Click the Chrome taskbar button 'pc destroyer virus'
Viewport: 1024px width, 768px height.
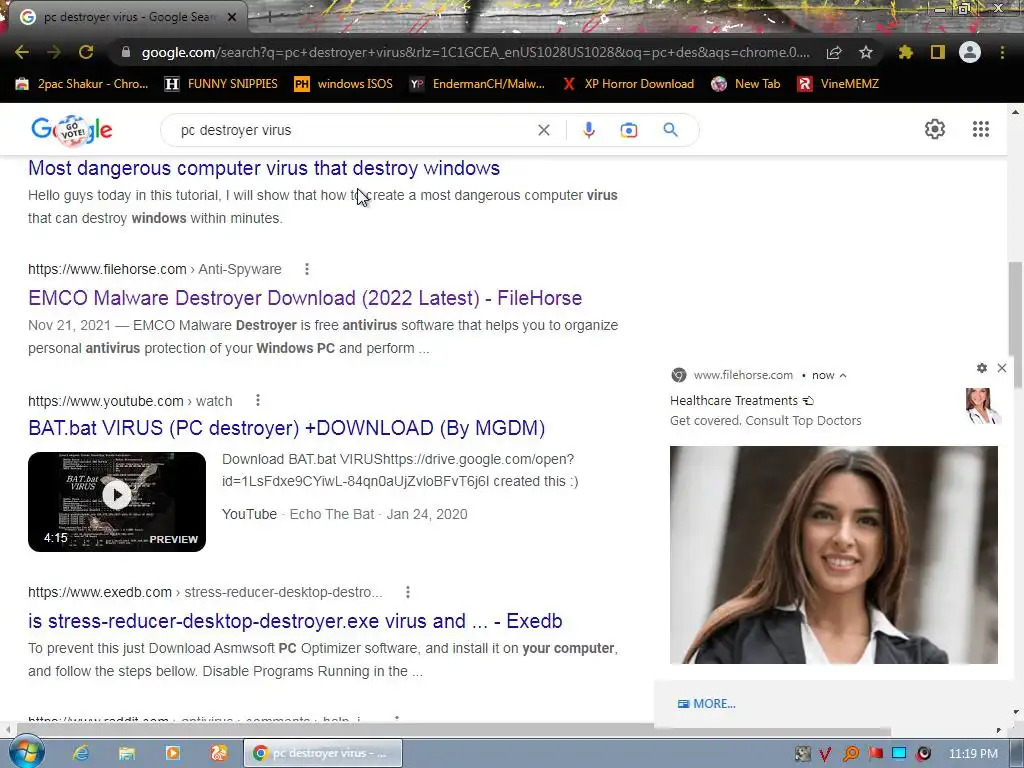[x=323, y=753]
